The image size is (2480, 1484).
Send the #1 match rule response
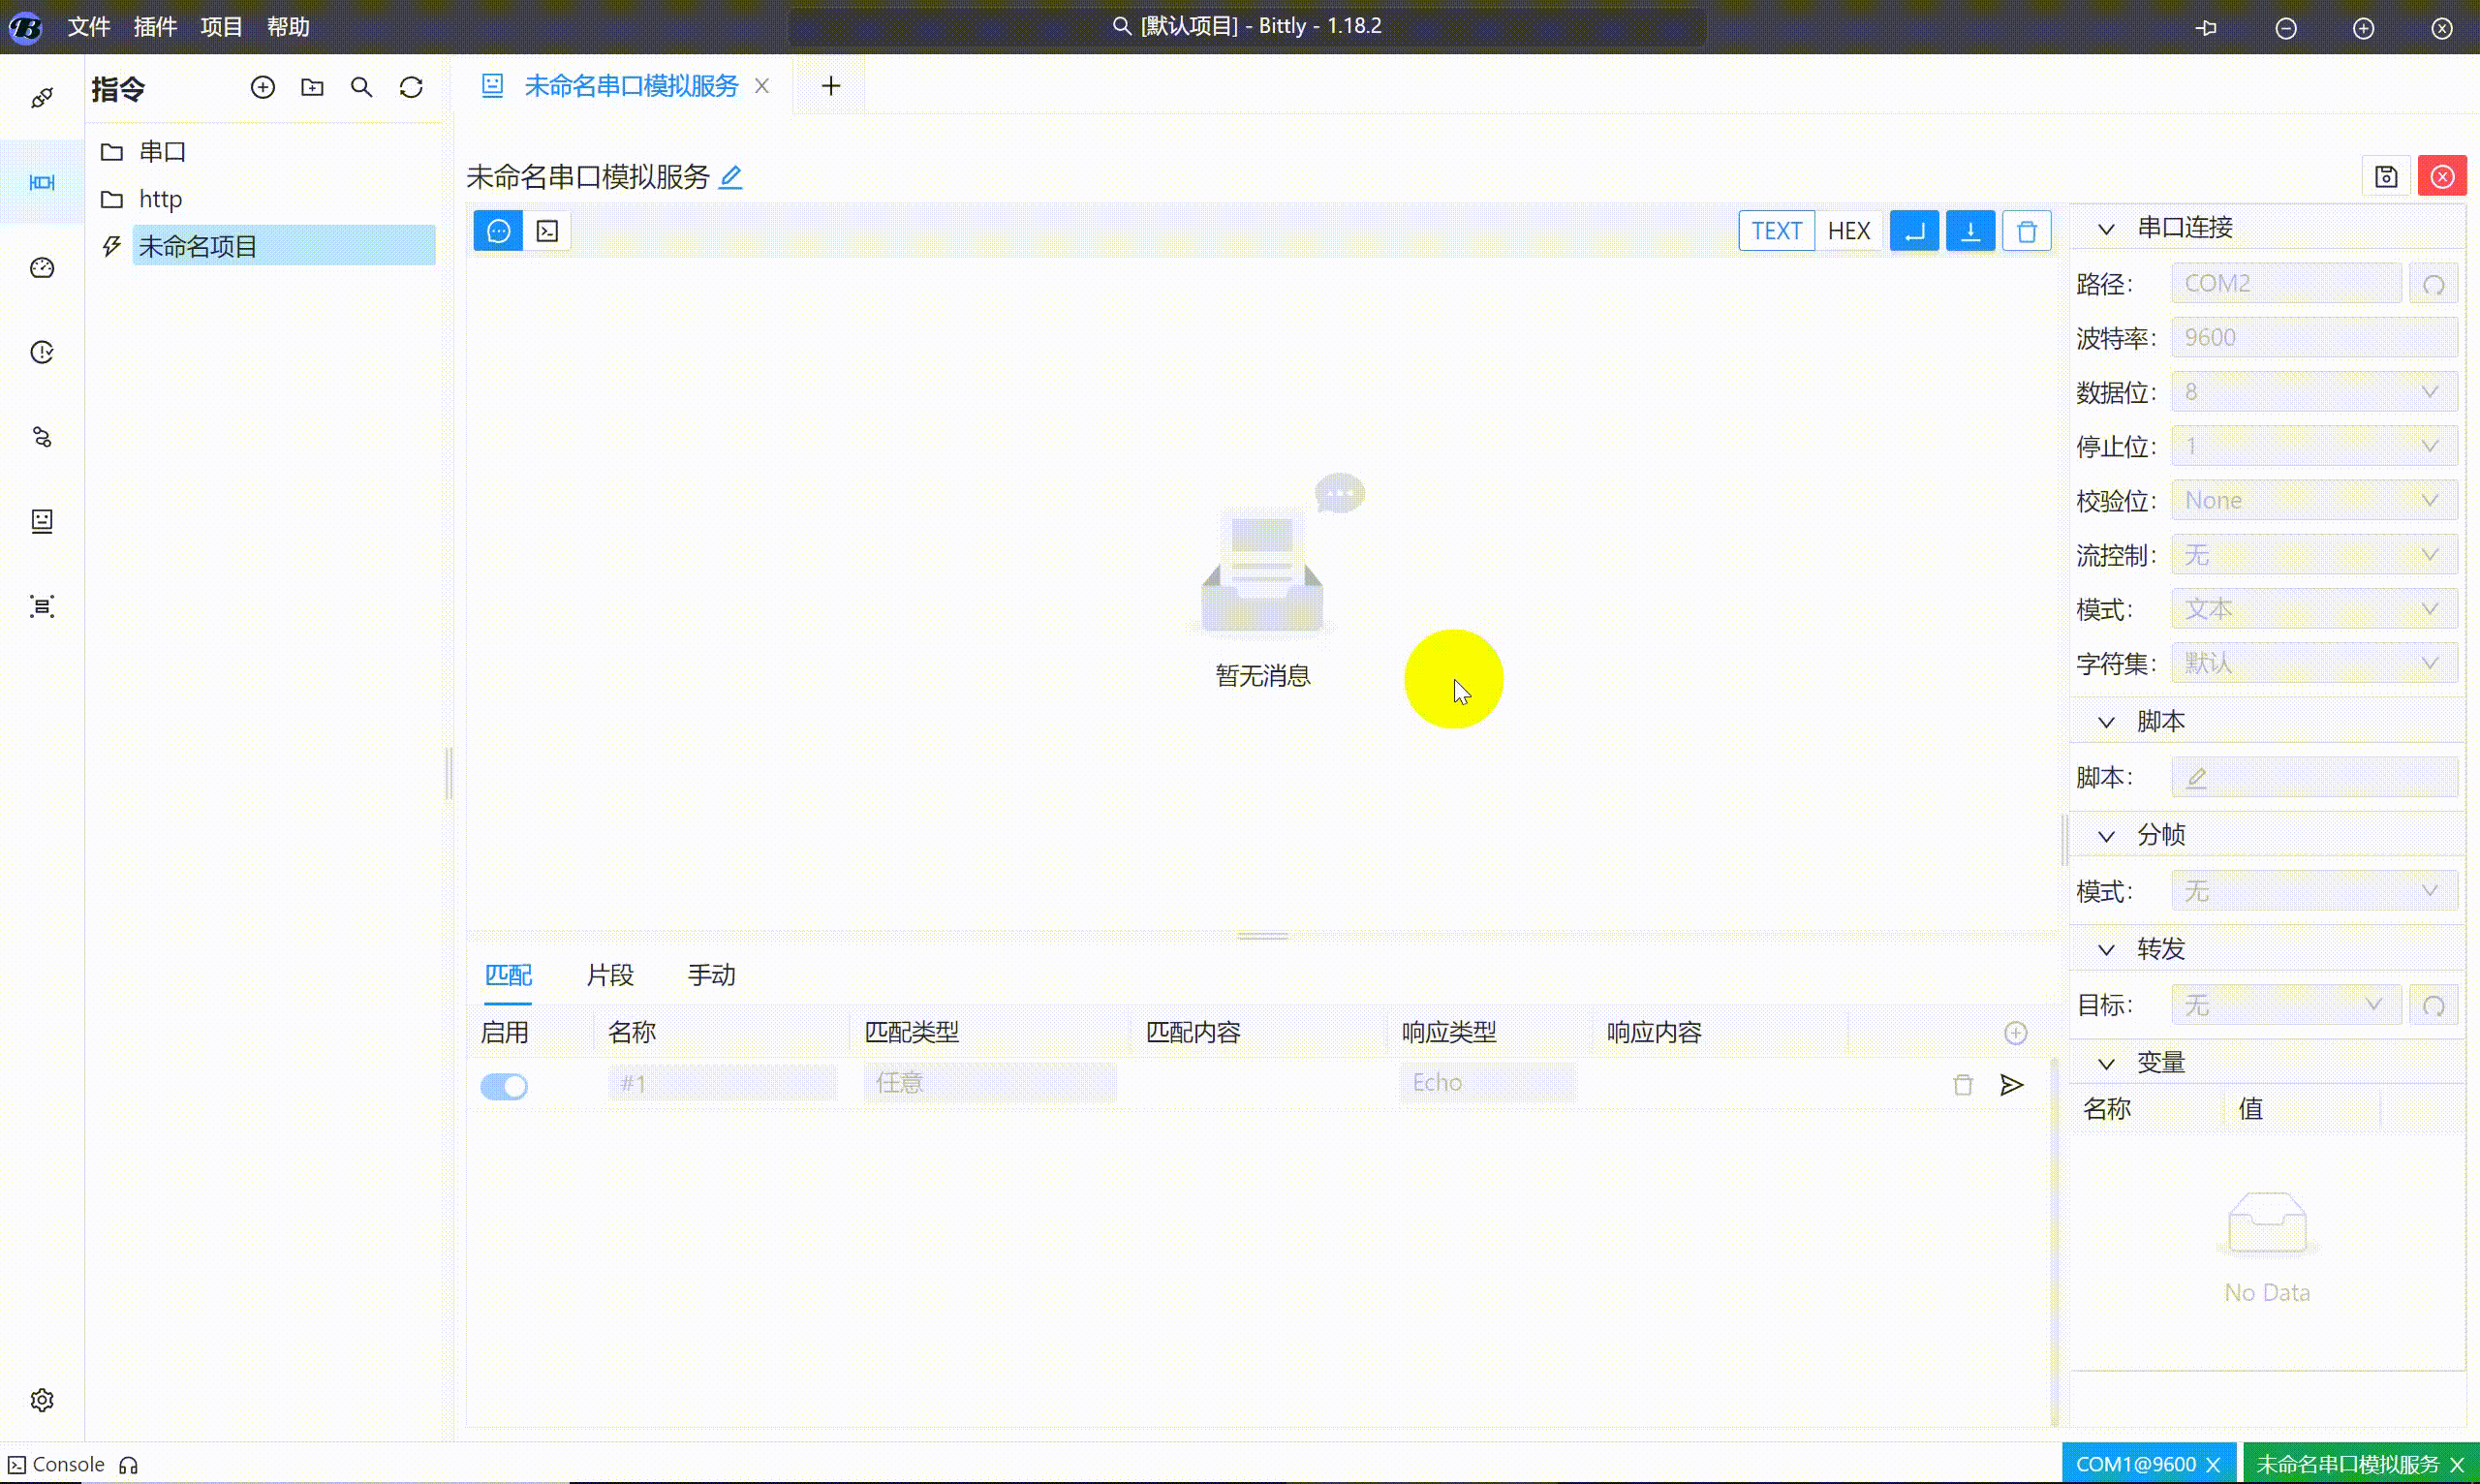2013,1084
